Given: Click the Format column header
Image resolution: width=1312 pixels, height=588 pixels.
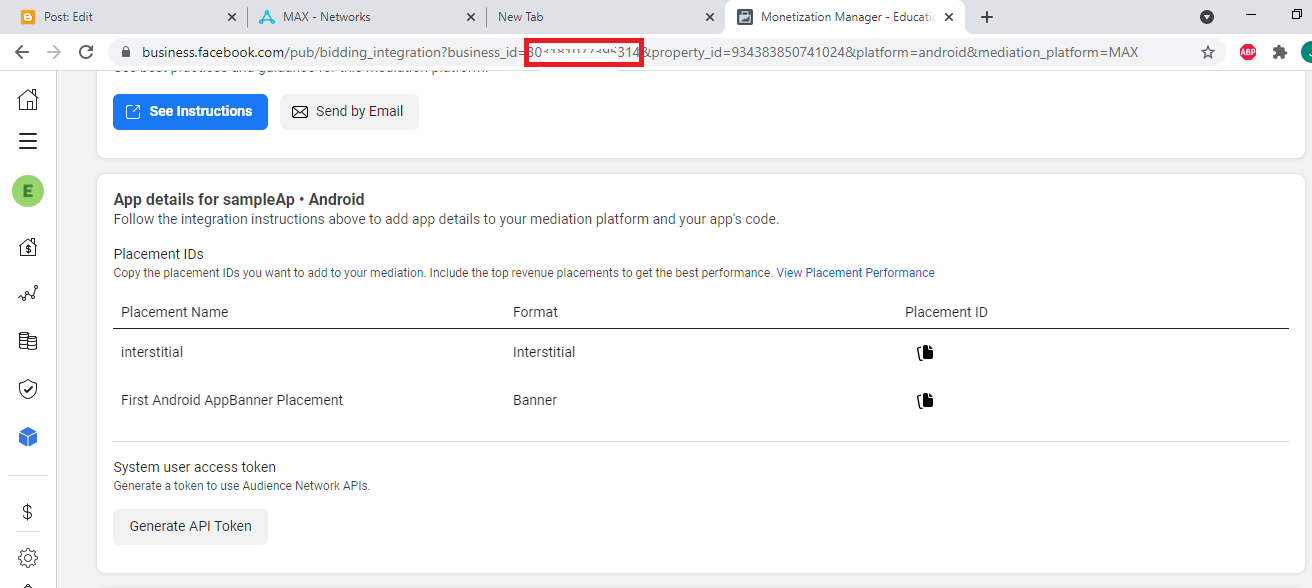Looking at the screenshot, I should click(535, 312).
